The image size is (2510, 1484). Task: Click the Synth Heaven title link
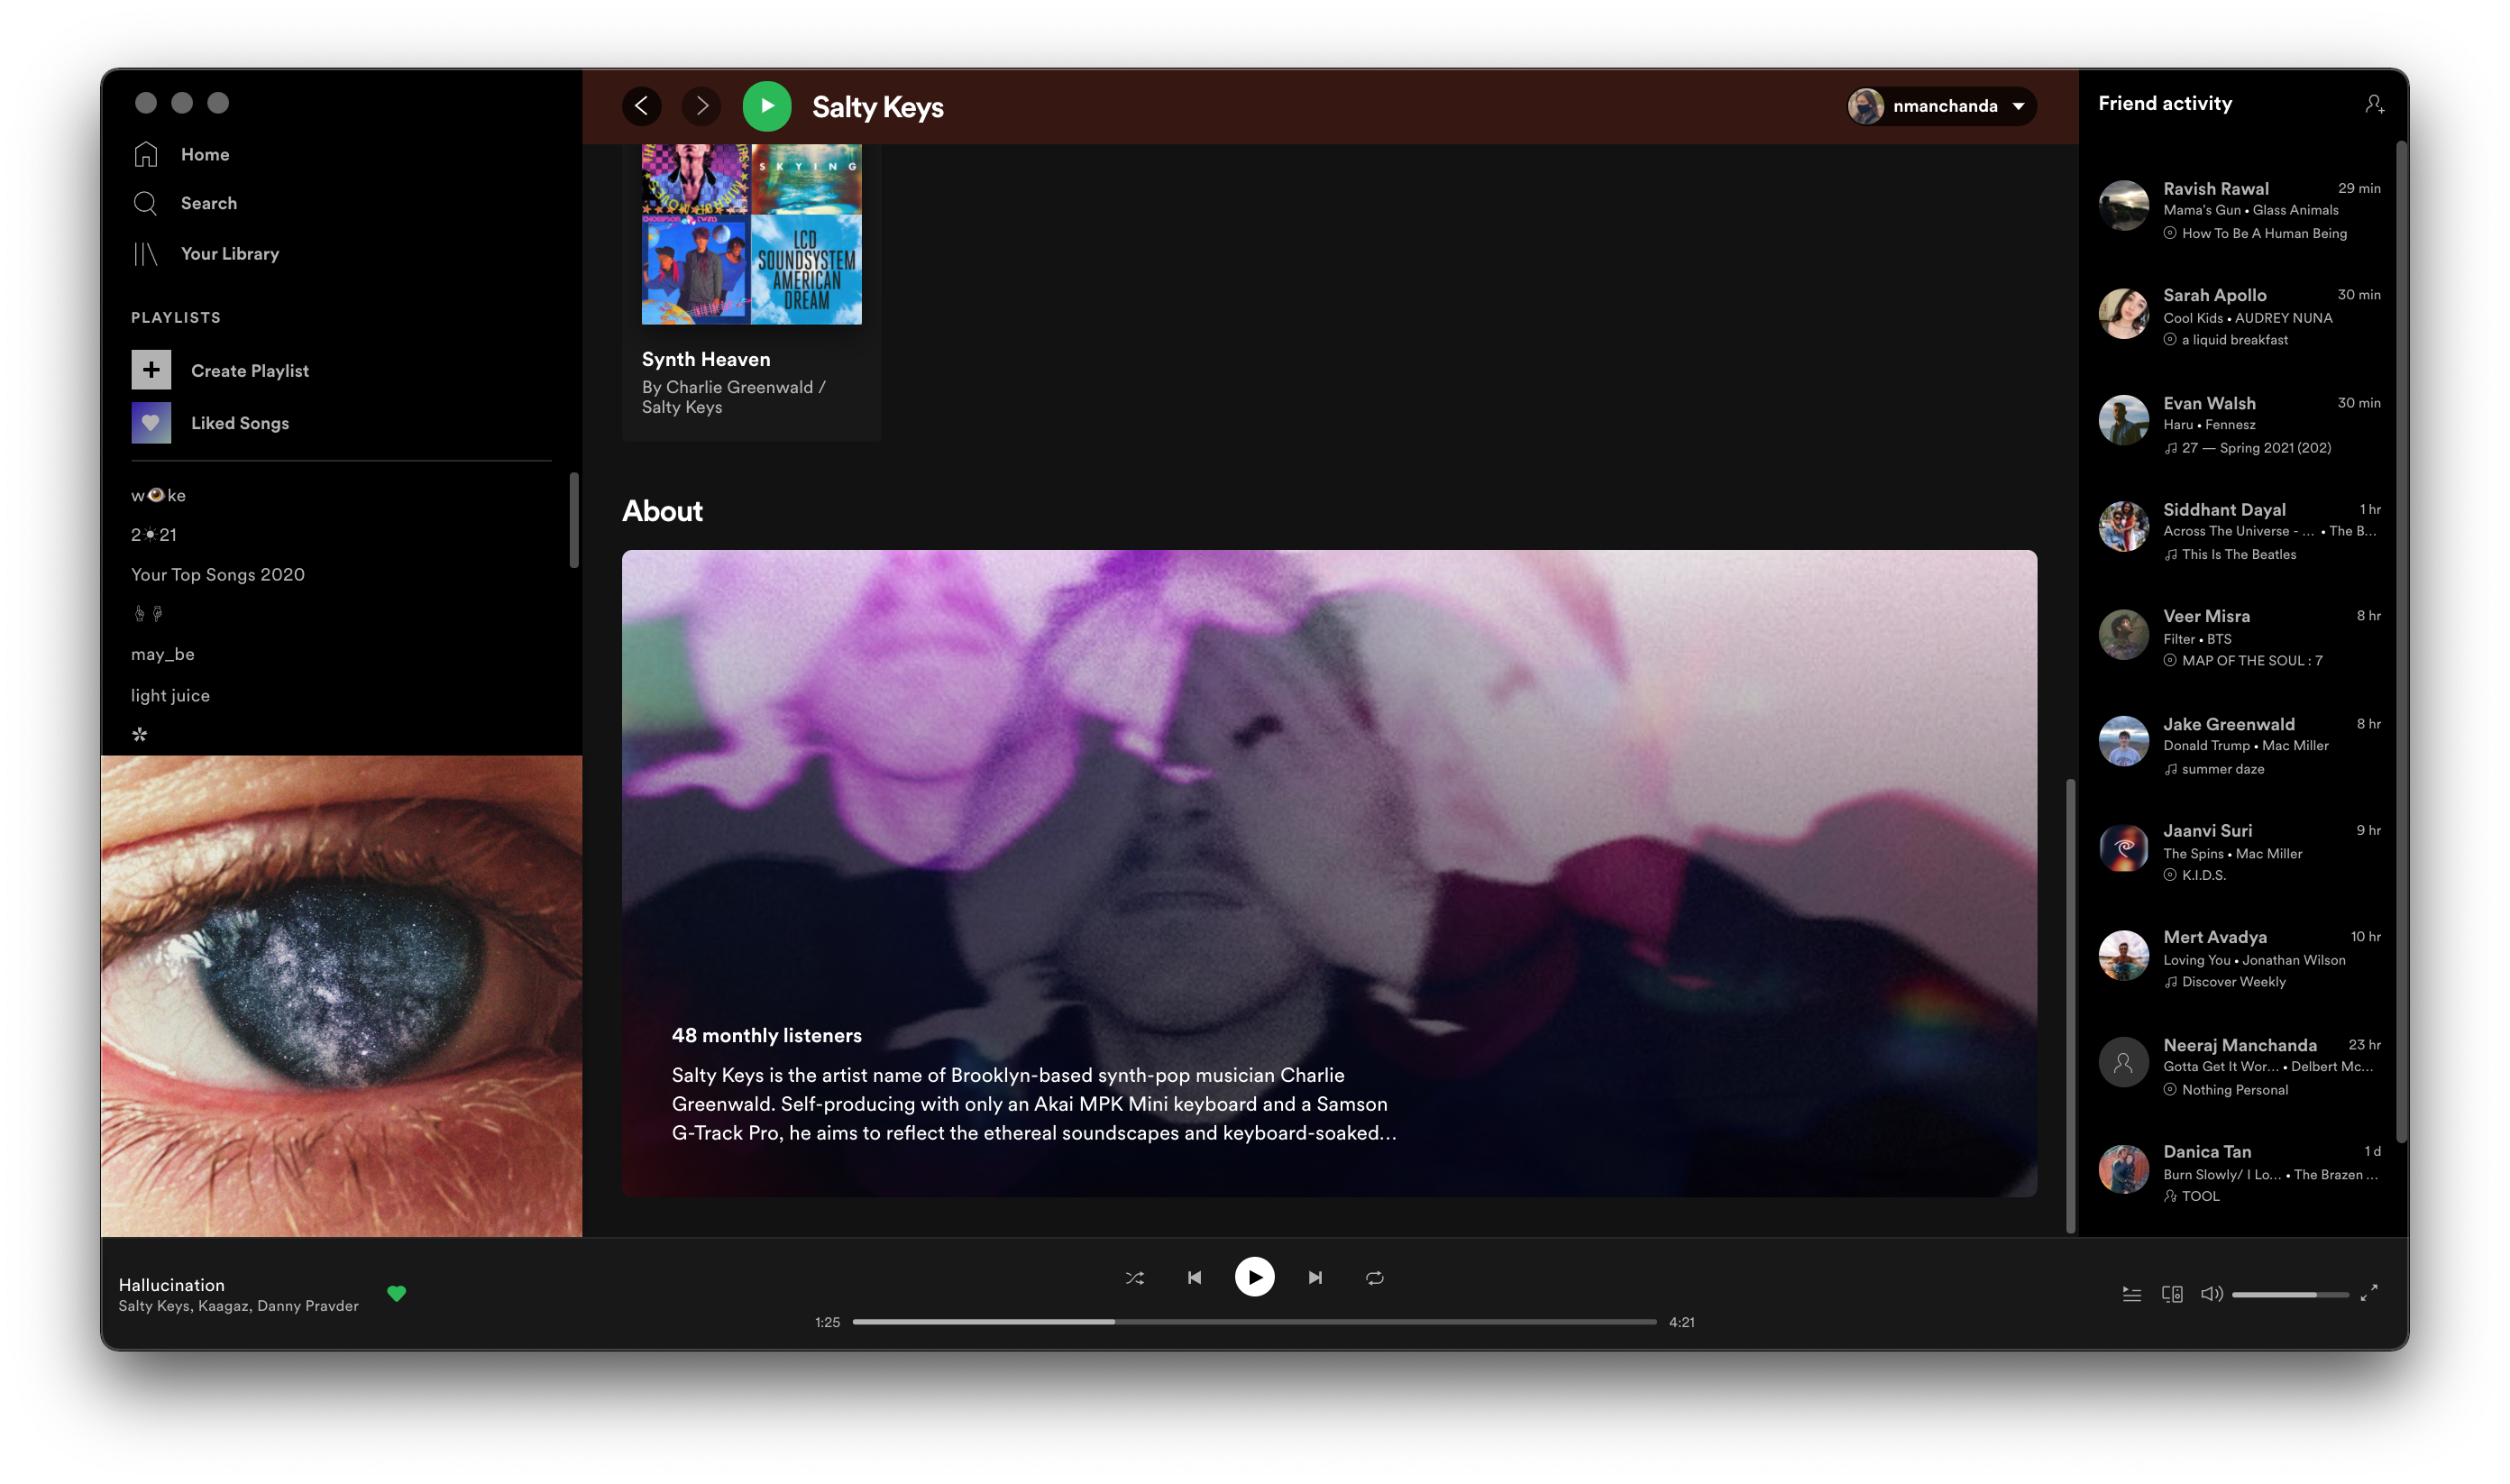tap(706, 359)
